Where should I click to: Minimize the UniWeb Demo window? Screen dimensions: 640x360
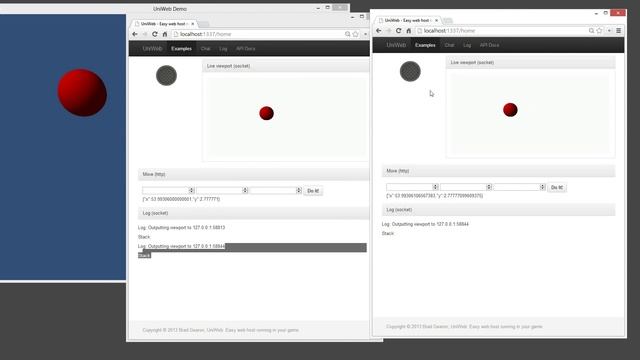[x=318, y=8]
